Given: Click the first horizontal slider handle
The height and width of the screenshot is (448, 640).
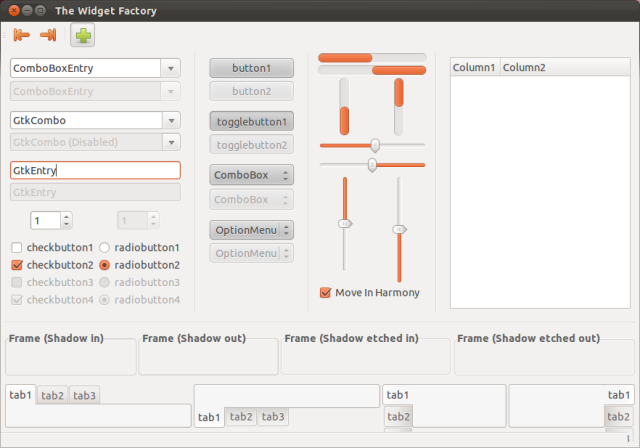Looking at the screenshot, I should click(375, 145).
